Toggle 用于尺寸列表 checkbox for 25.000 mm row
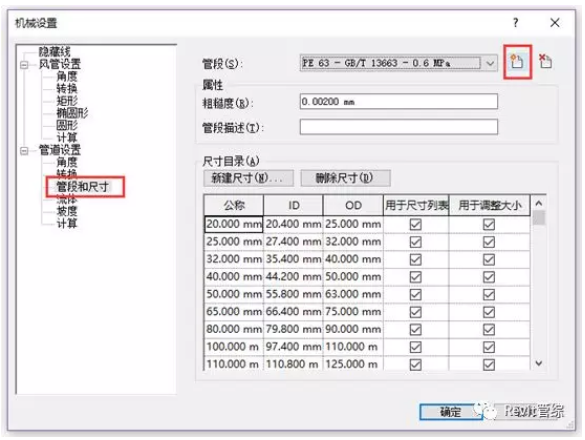585x440 pixels. coord(416,242)
